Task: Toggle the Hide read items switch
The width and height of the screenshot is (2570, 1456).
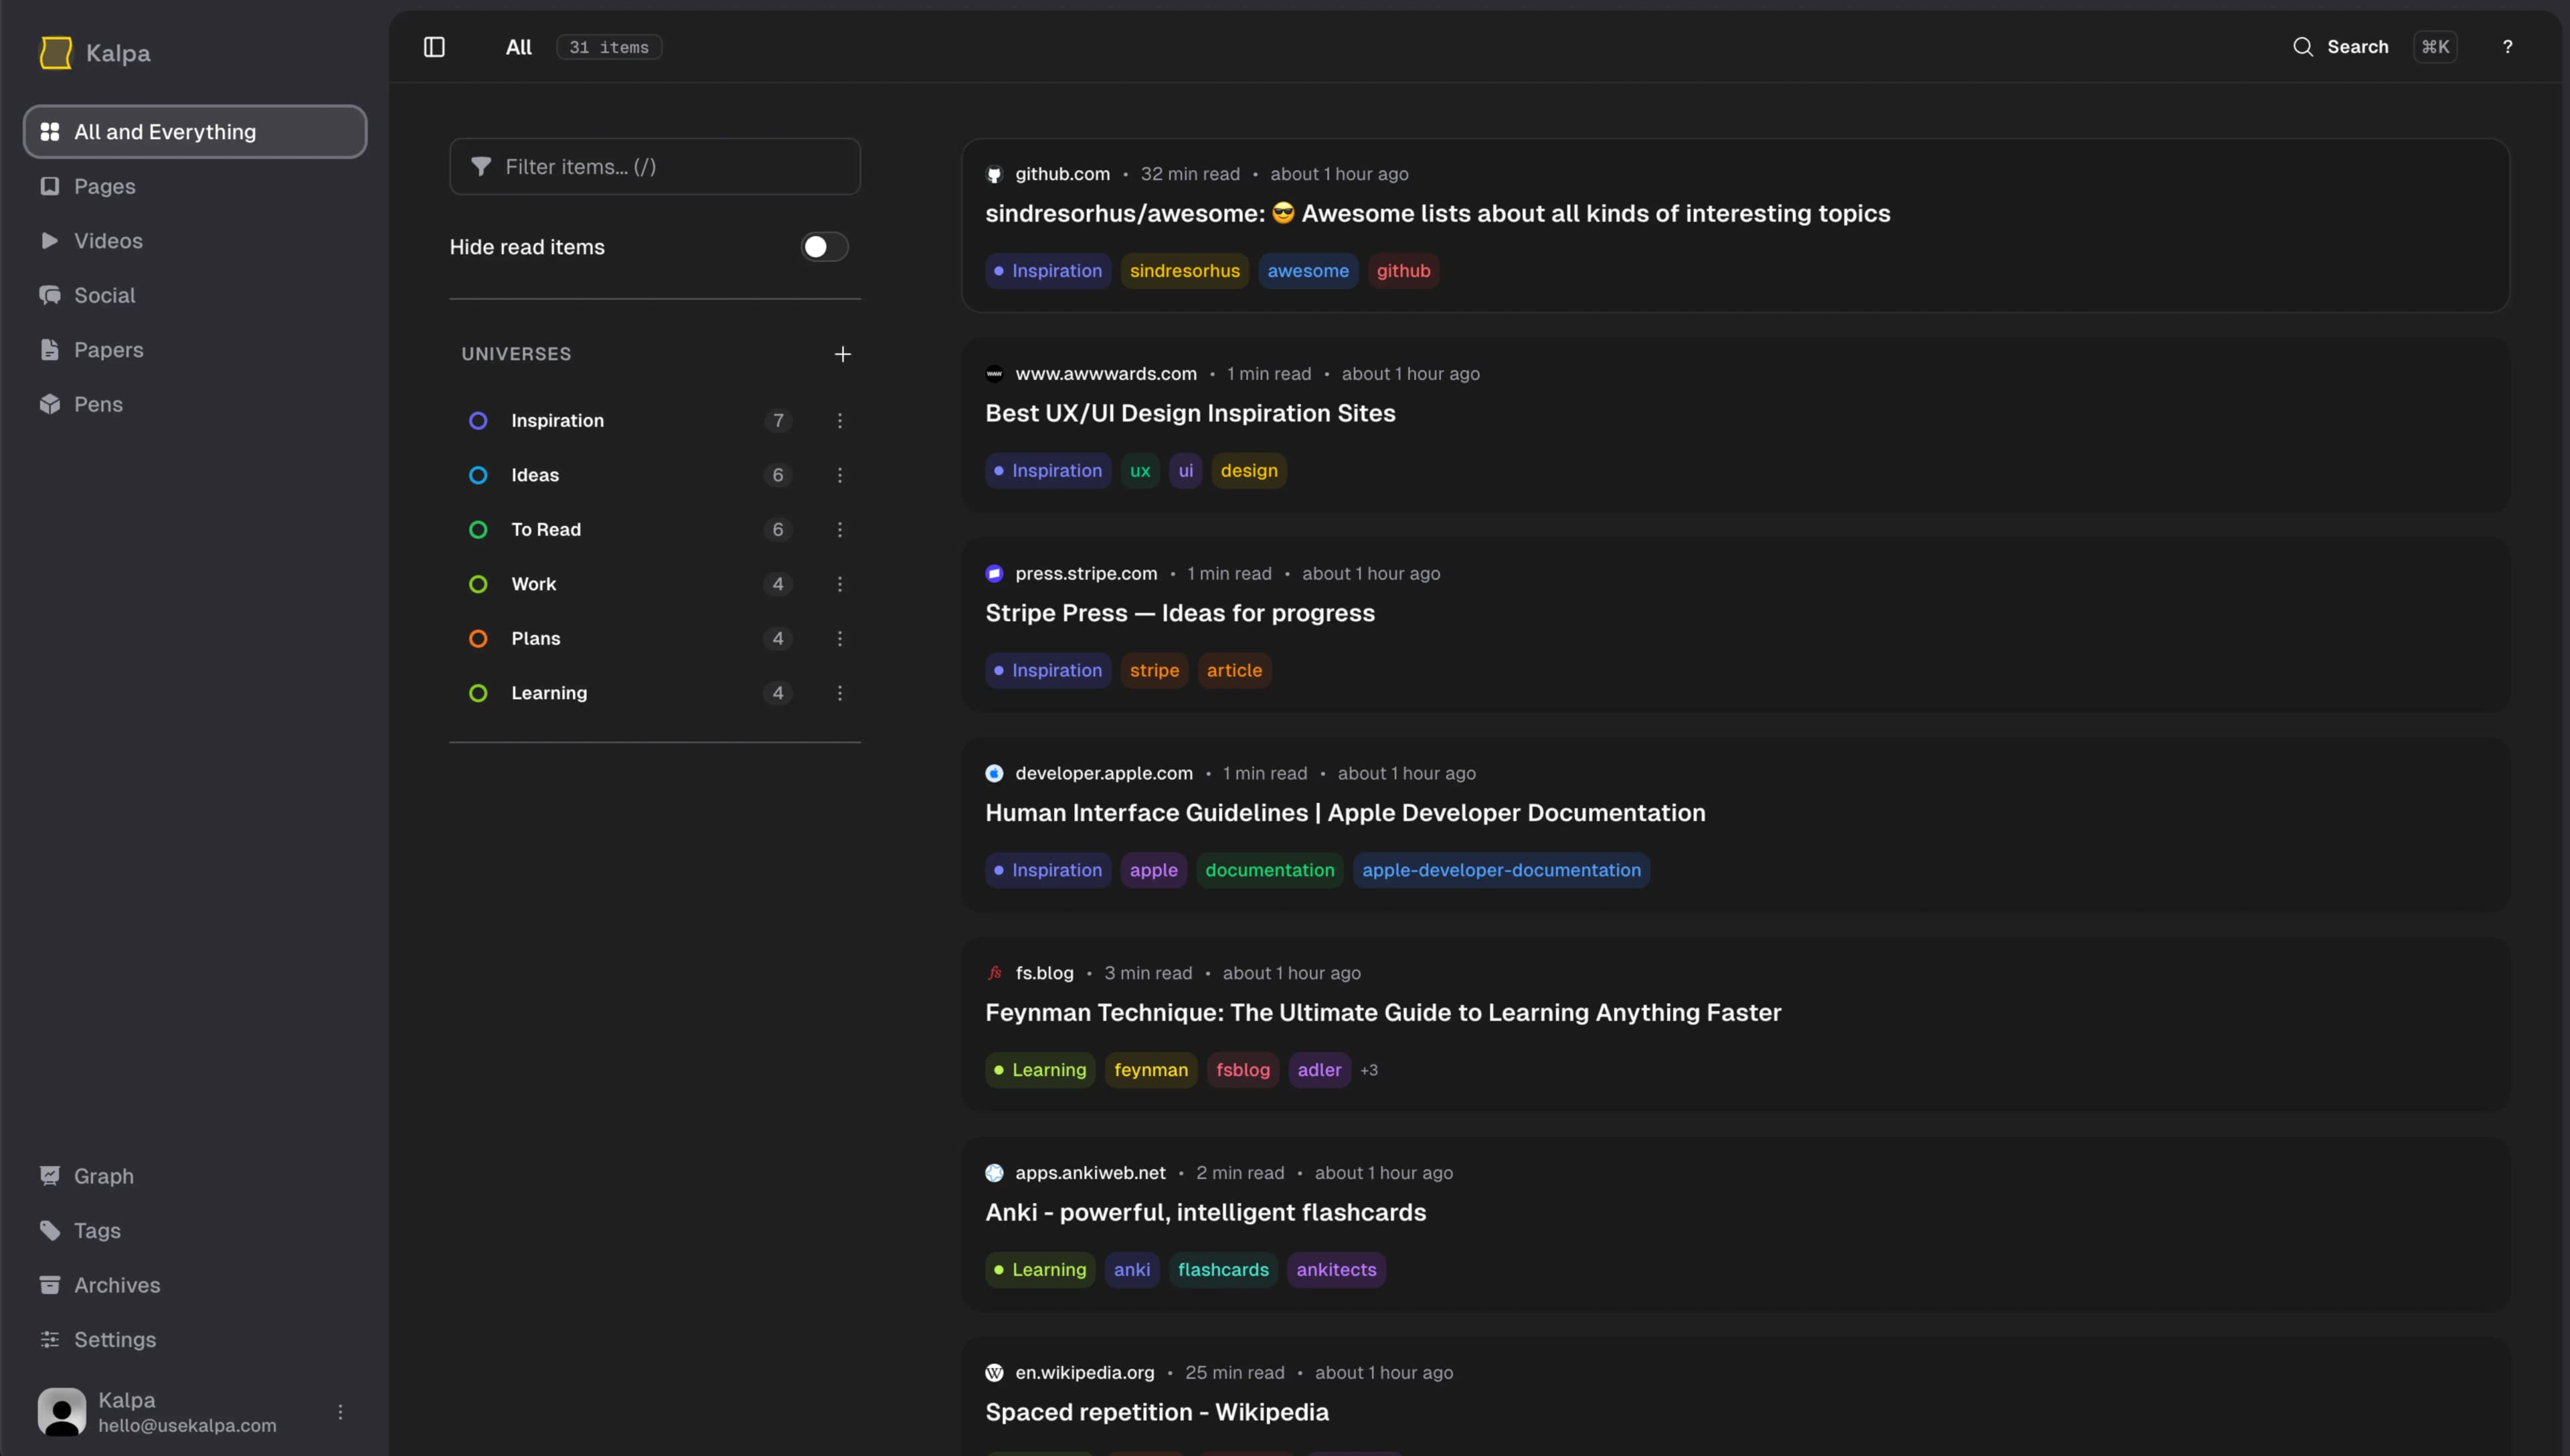Action: (824, 247)
